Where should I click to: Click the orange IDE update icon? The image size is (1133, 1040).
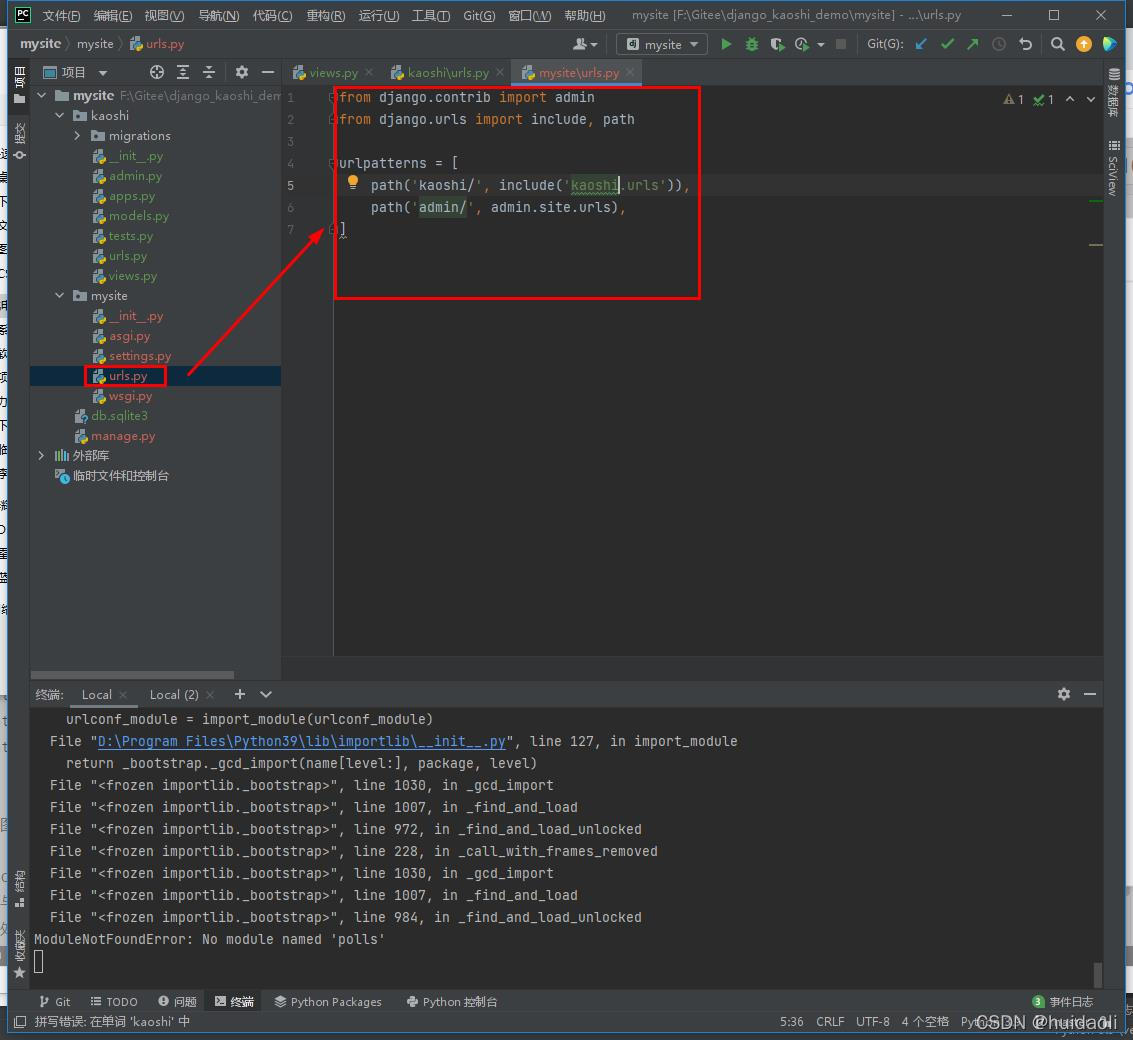coord(1083,44)
